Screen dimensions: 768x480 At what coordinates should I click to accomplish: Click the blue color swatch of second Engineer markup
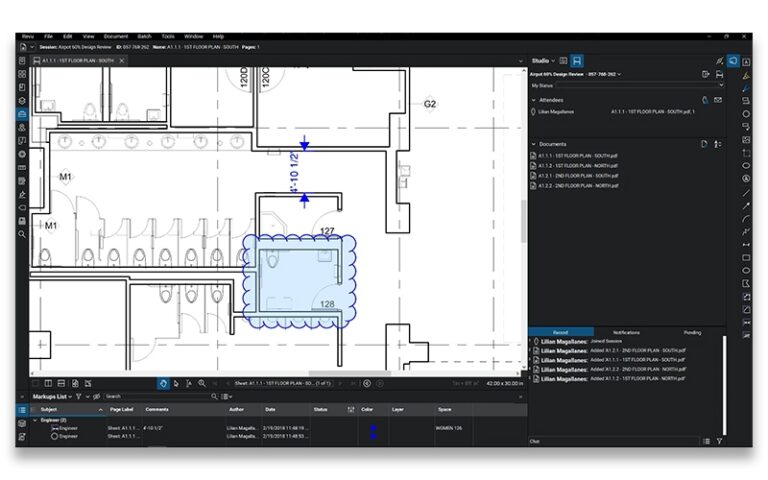coord(374,436)
